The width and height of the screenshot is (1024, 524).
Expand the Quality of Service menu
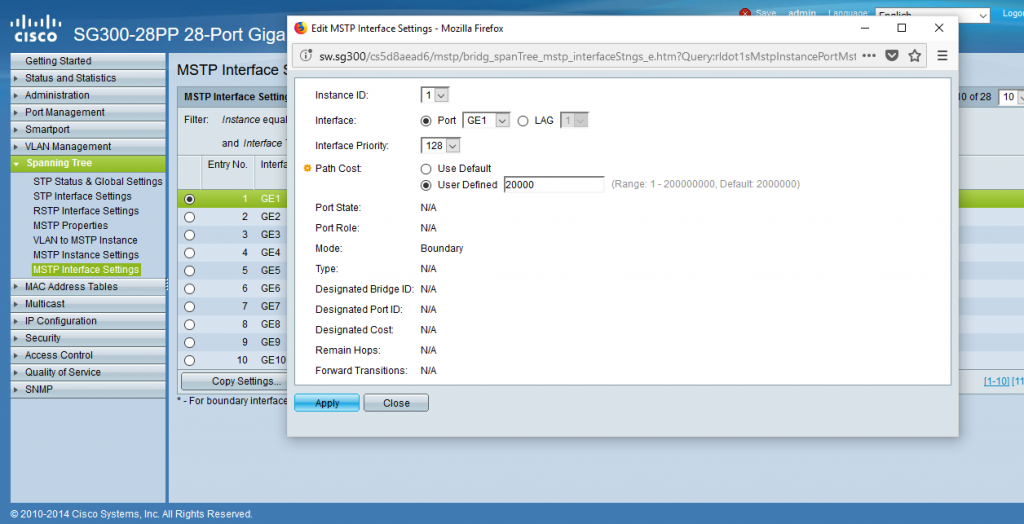tap(88, 372)
